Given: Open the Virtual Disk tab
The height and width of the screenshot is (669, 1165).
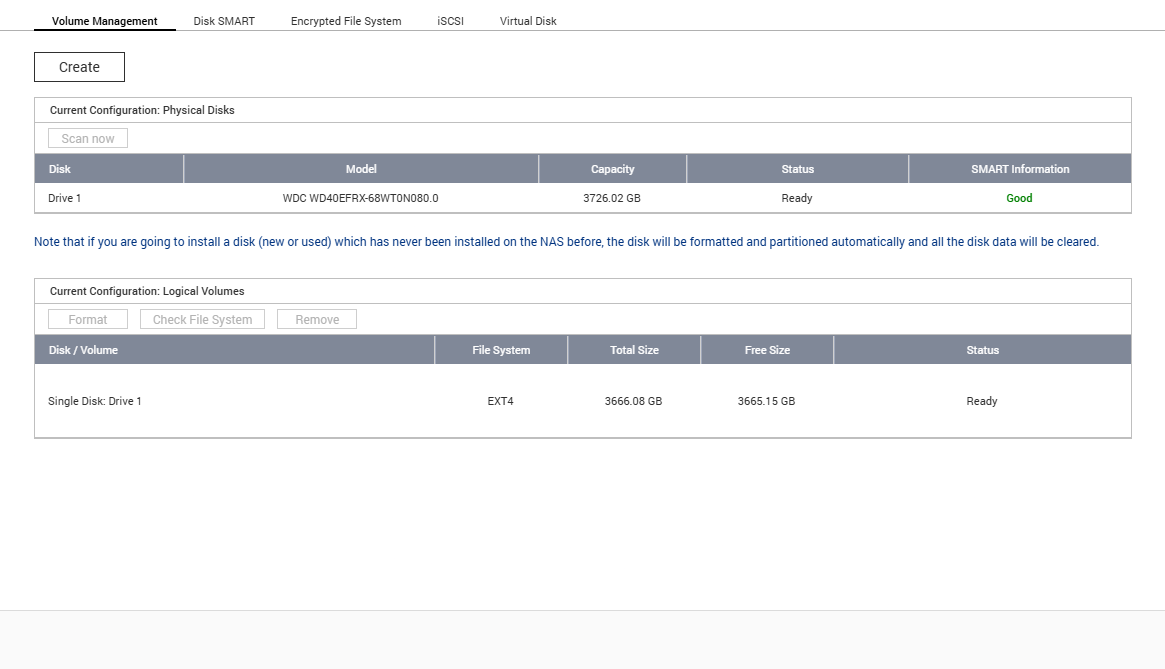Looking at the screenshot, I should click(x=528, y=21).
